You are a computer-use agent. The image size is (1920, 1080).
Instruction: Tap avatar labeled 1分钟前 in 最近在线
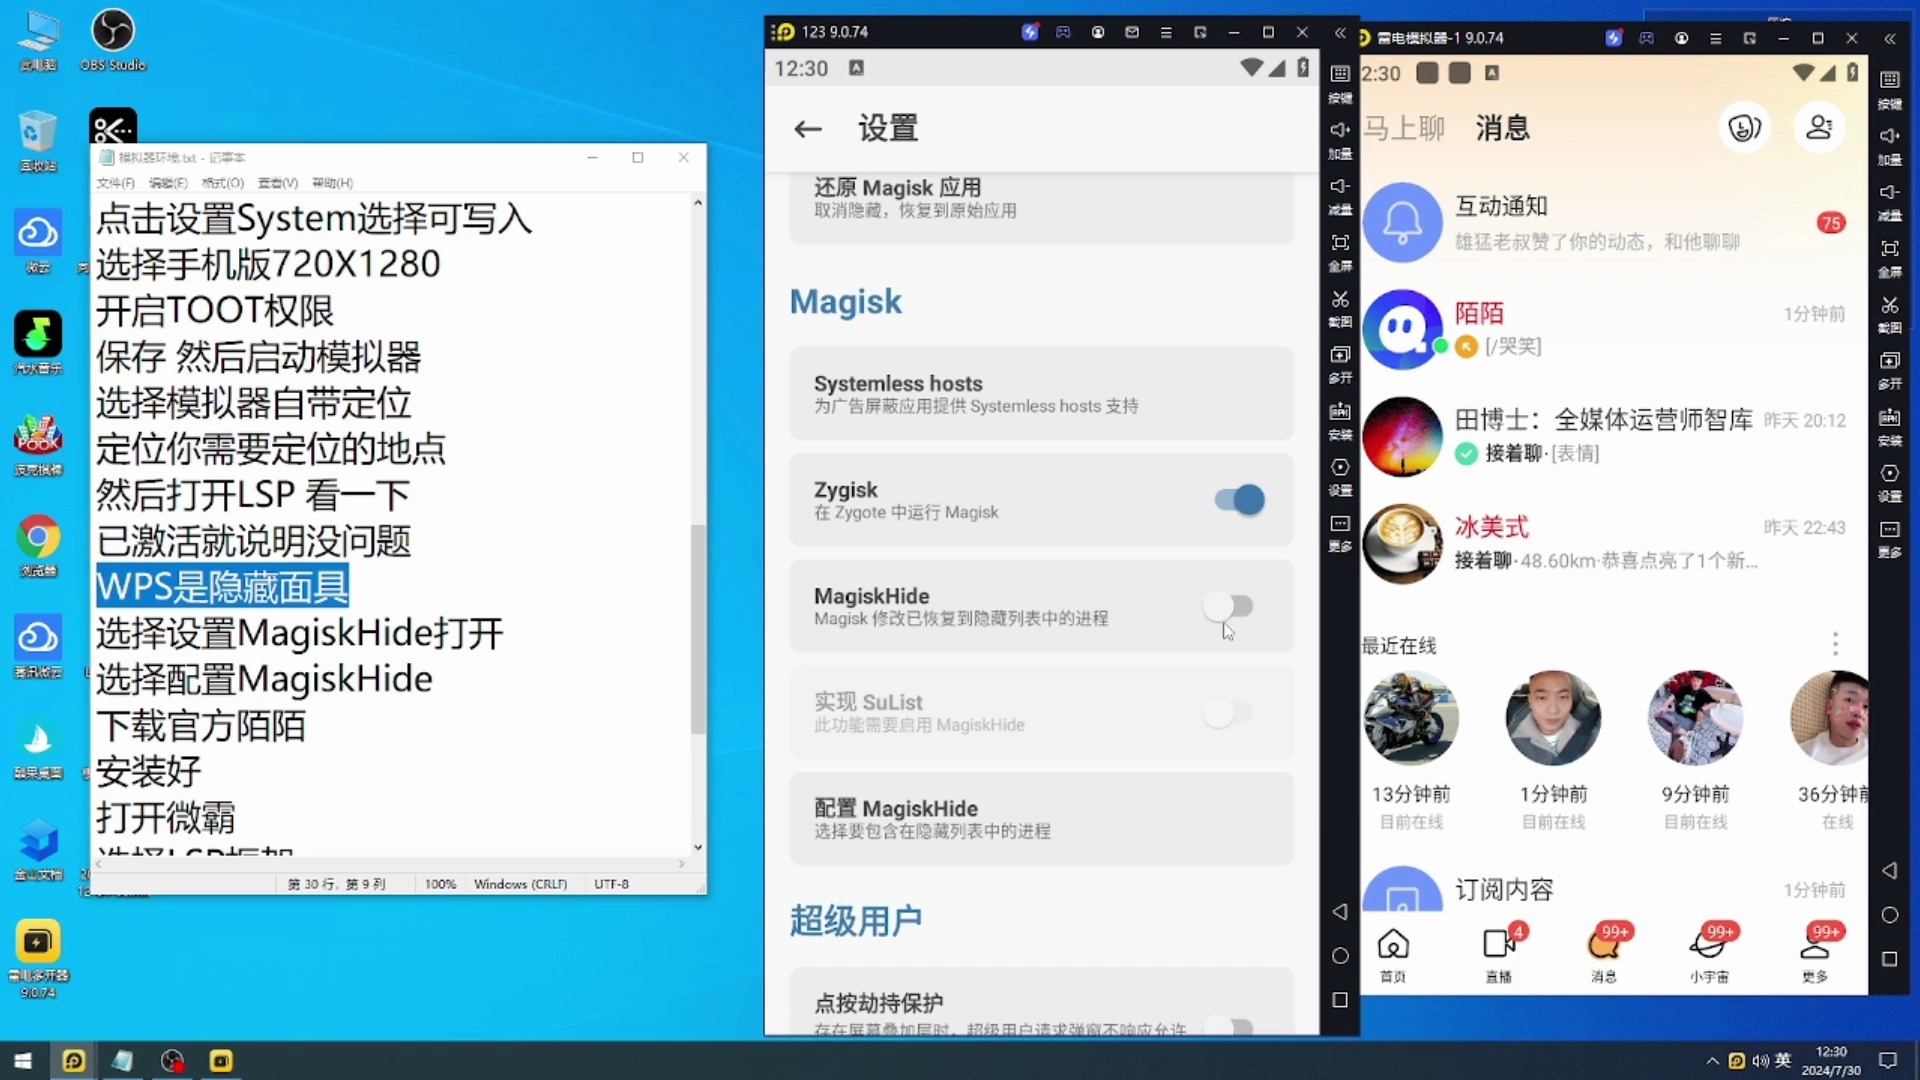pyautogui.click(x=1553, y=718)
